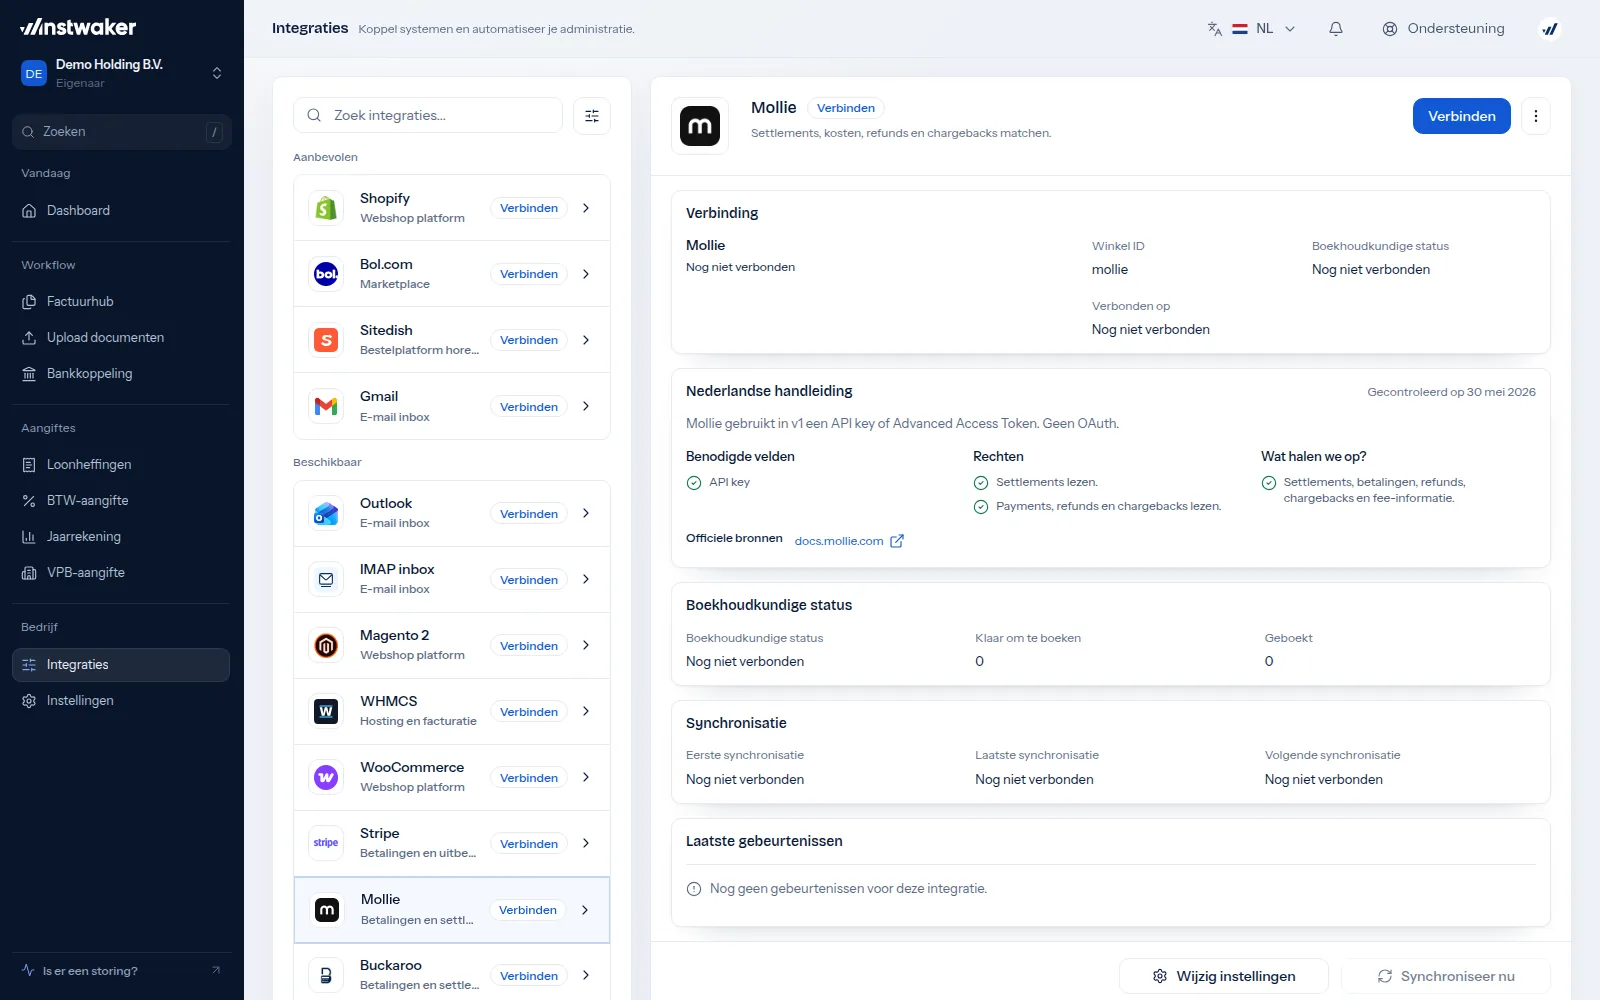The height and width of the screenshot is (1000, 1600).
Task: Open the 'Is er een storing?' status link
Action: tap(121, 971)
